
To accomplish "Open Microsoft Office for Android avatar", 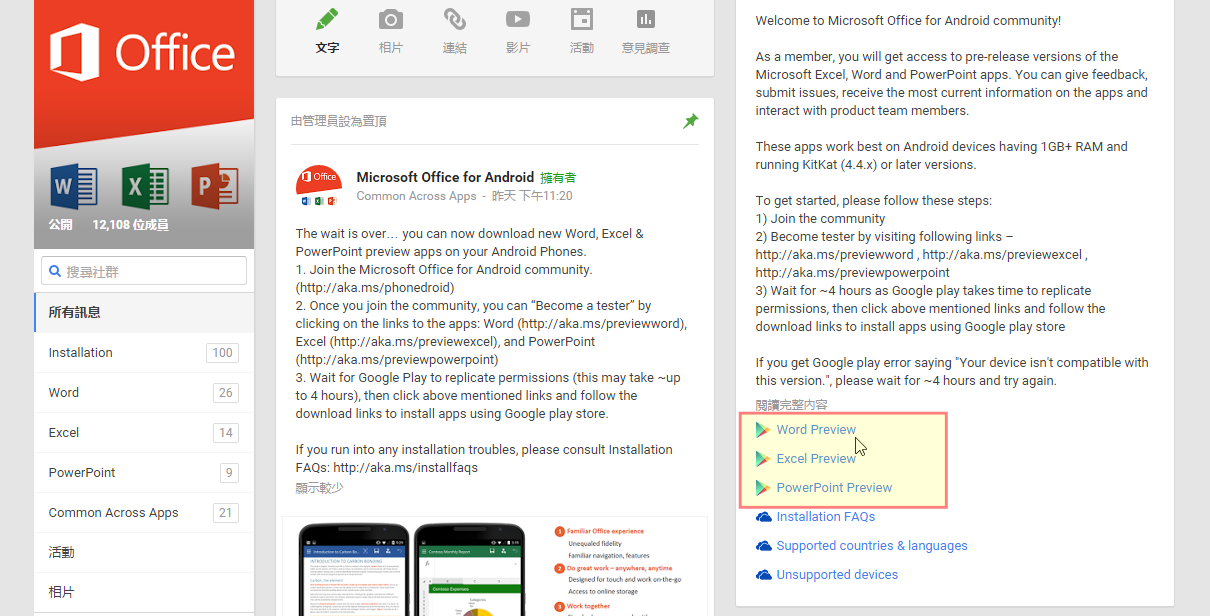I will 319,186.
